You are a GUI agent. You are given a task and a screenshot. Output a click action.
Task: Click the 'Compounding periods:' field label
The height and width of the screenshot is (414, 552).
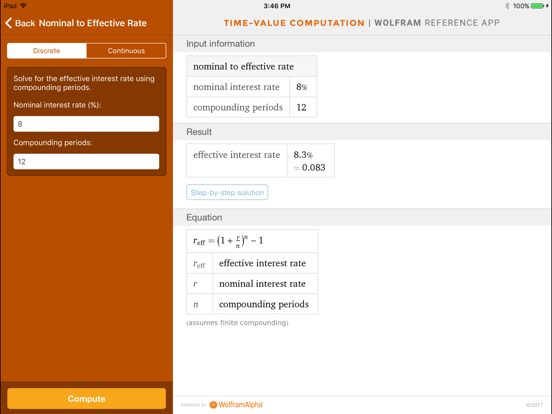[x=53, y=143]
